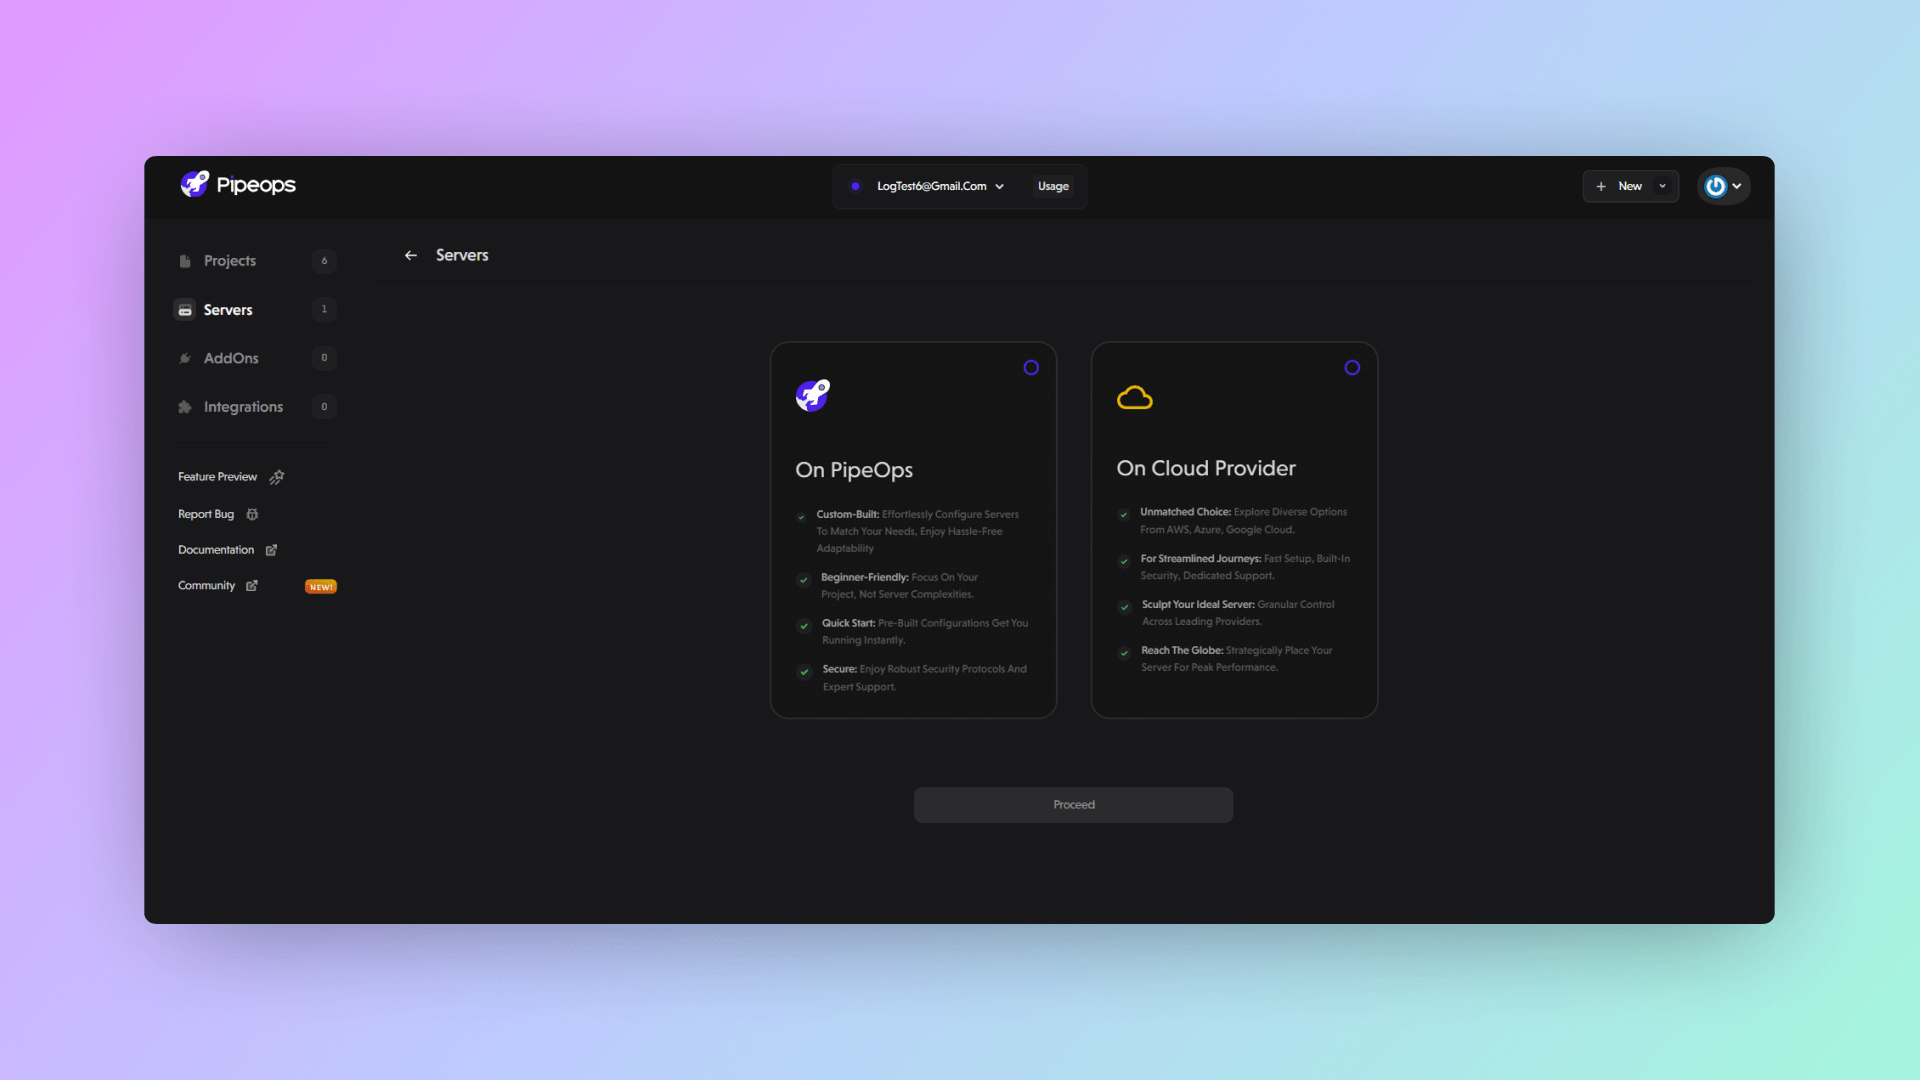The height and width of the screenshot is (1080, 1920).
Task: Click the Proceed button
Action: tap(1073, 804)
